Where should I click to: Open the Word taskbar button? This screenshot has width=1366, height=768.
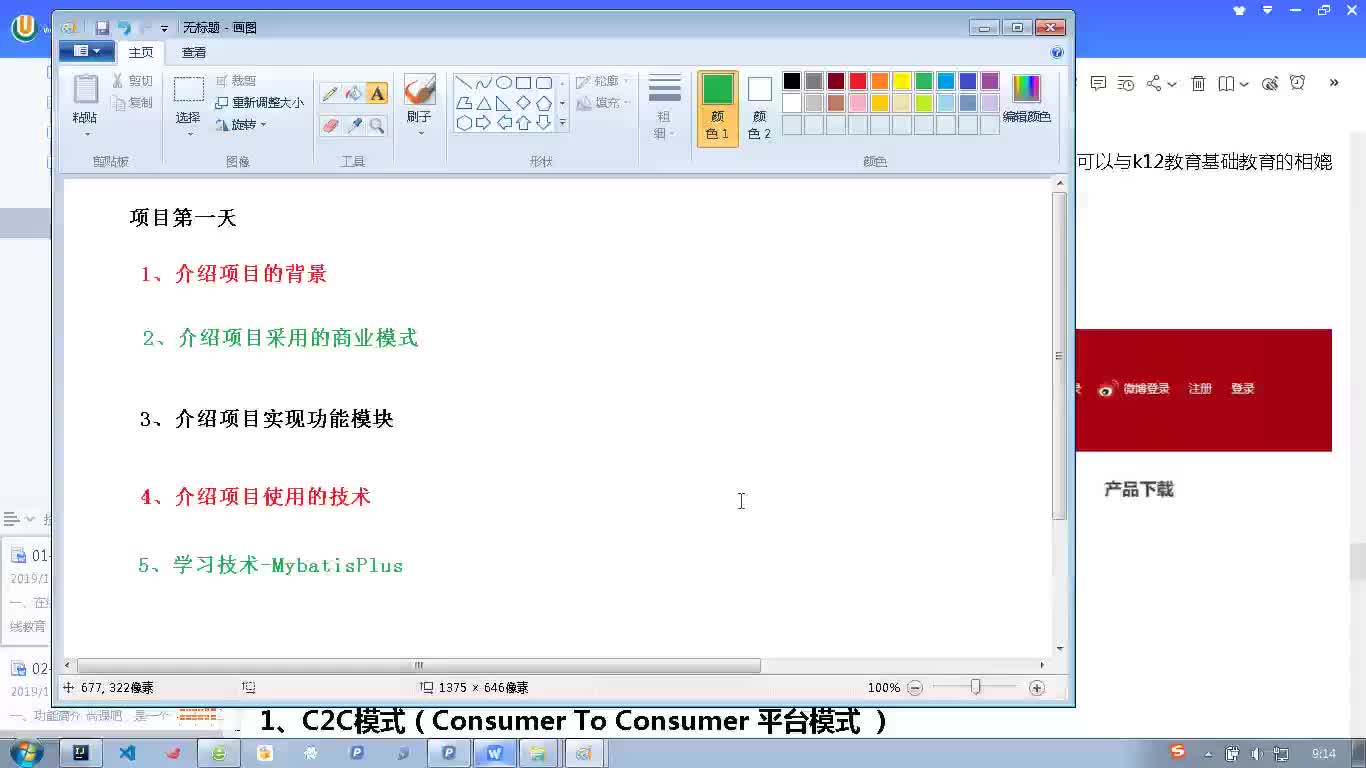494,753
